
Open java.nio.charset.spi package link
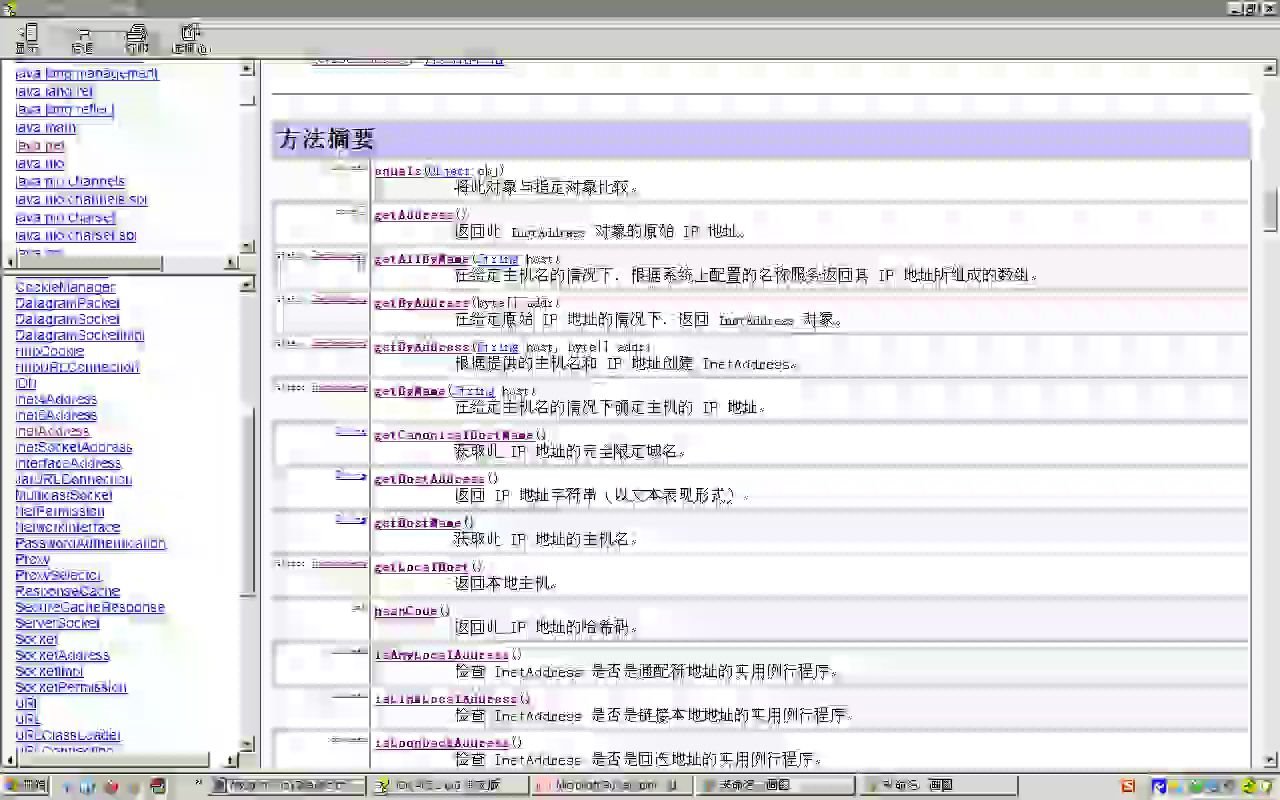(76, 235)
